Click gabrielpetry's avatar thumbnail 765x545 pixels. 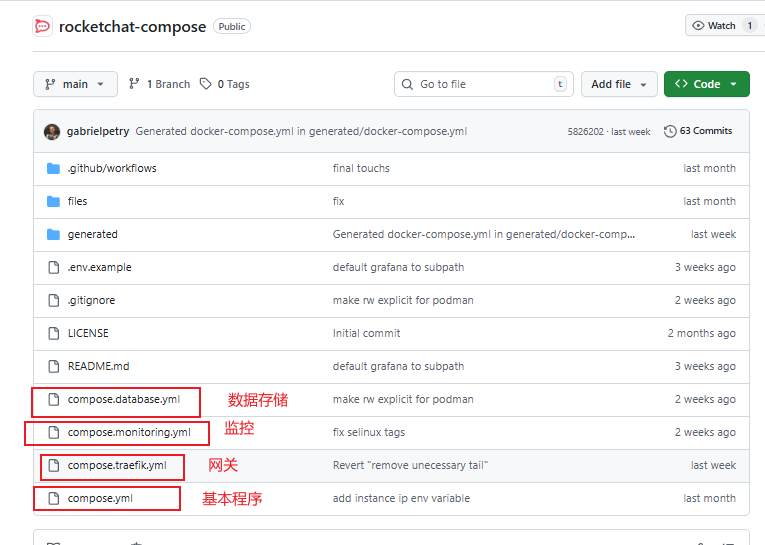[x=52, y=132]
